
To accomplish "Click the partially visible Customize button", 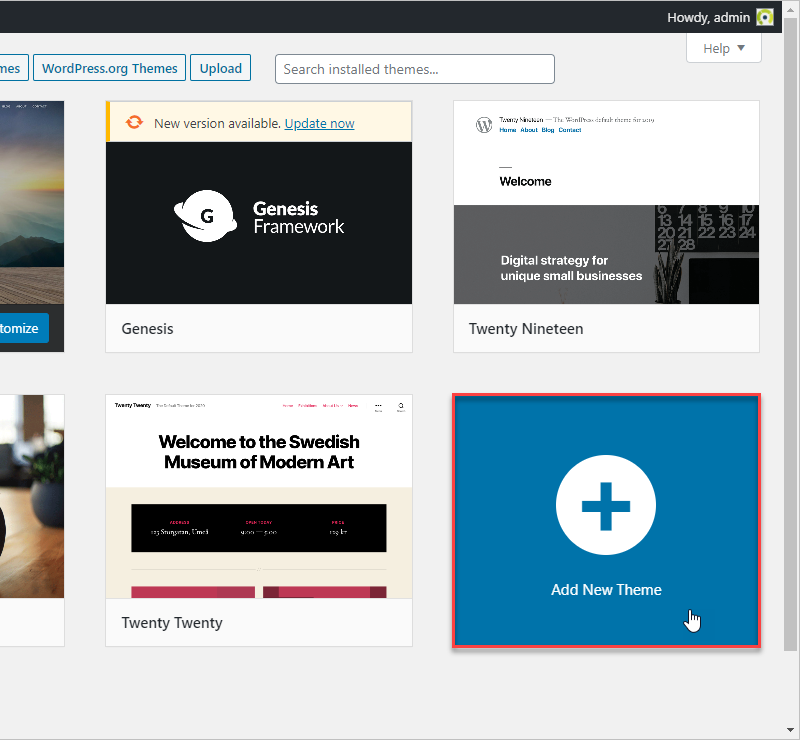I will pos(23,328).
